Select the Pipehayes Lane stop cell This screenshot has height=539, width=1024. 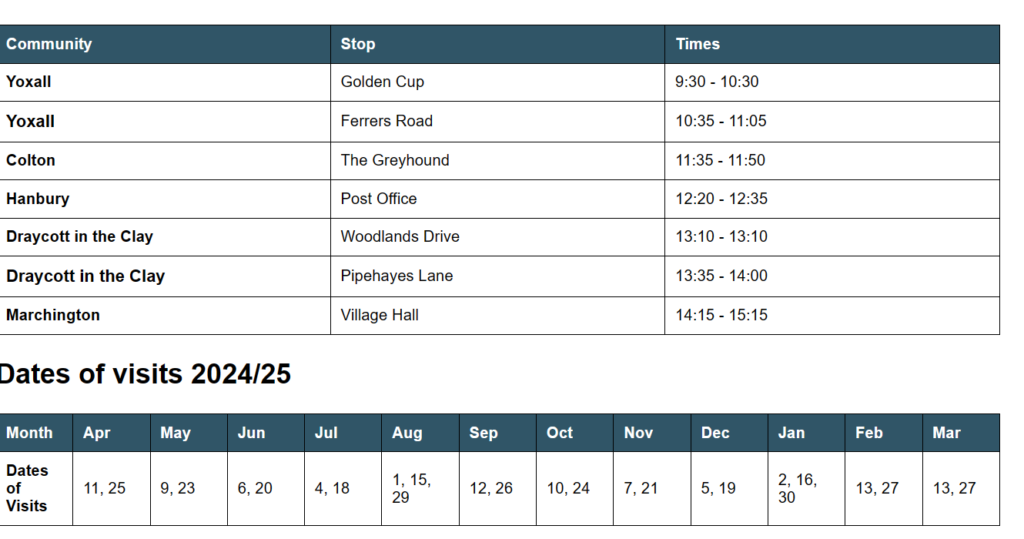(x=498, y=276)
